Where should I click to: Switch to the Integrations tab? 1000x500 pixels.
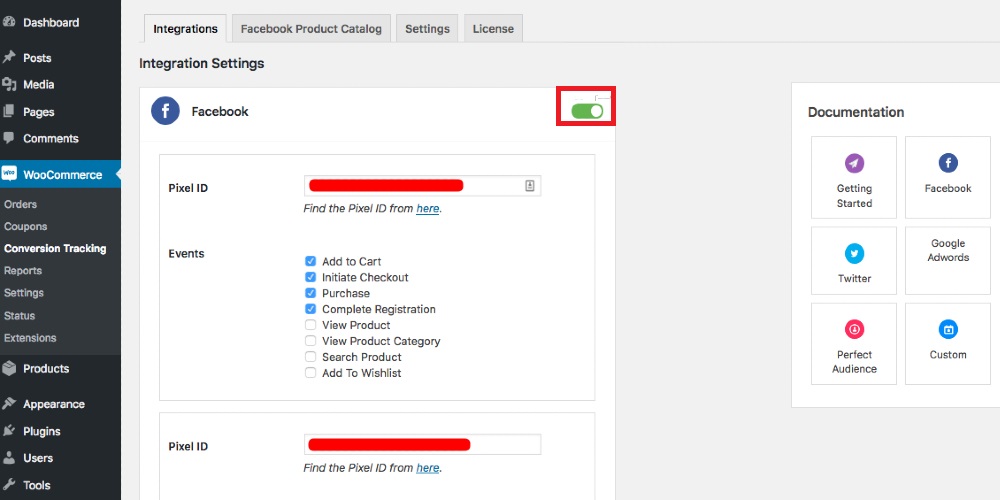[185, 29]
